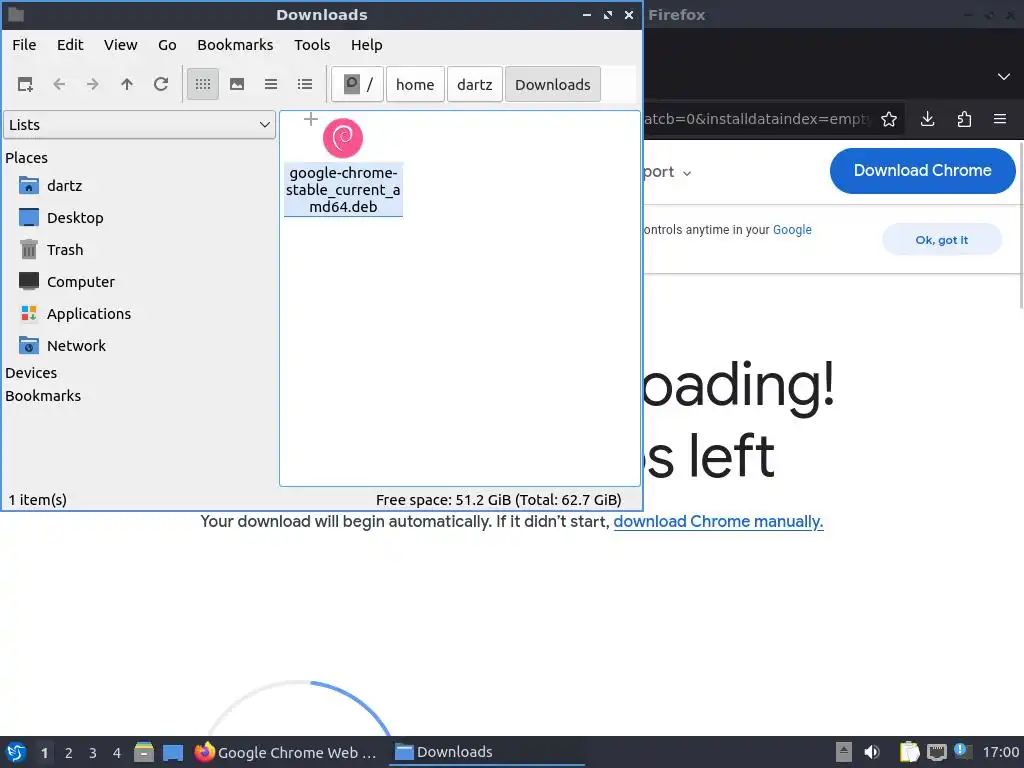The height and width of the screenshot is (768, 1024).
Task: Follow the Google link in notice
Action: 792,230
